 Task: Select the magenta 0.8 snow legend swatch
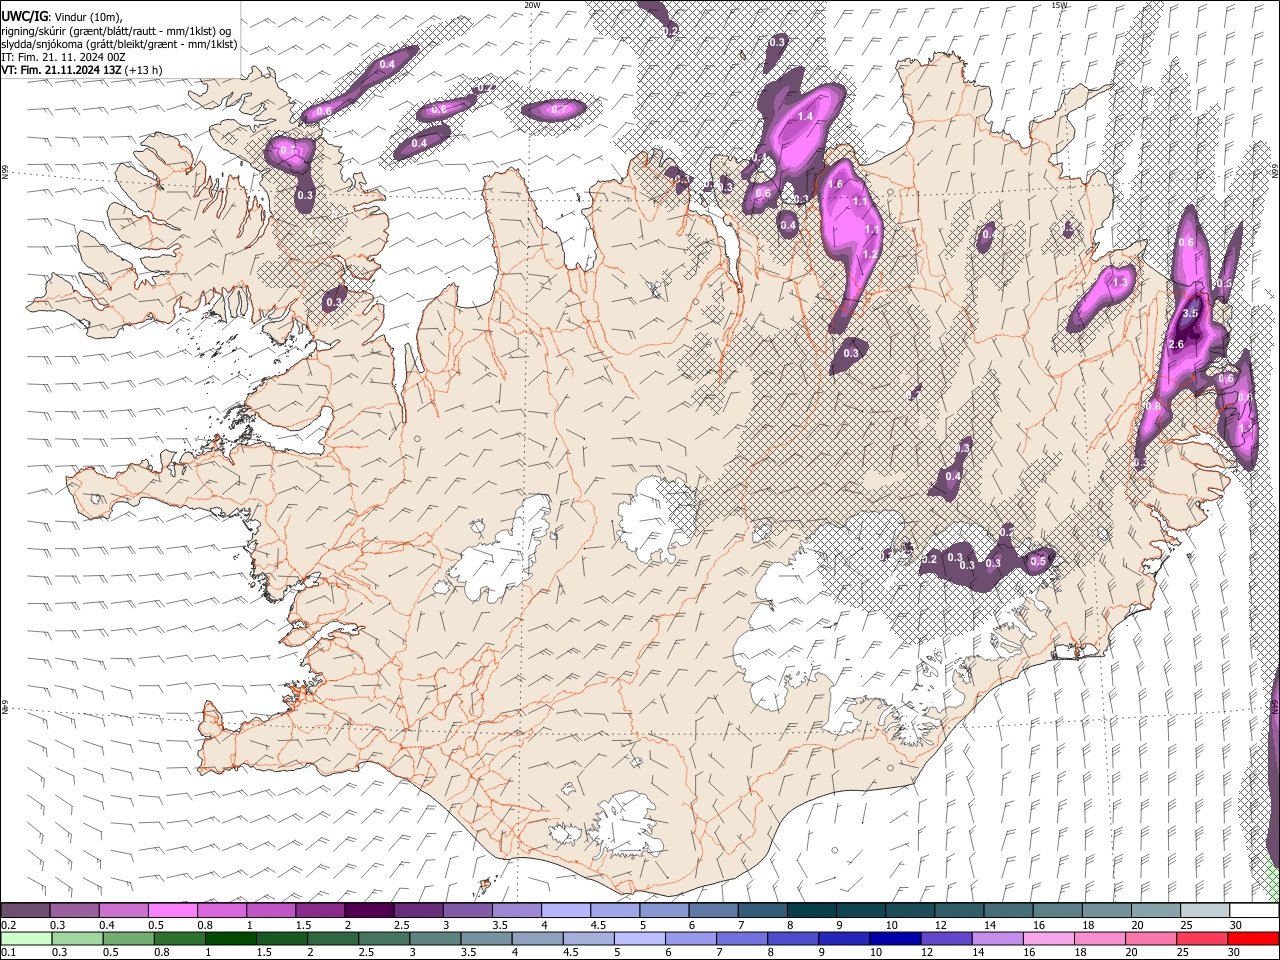click(222, 911)
